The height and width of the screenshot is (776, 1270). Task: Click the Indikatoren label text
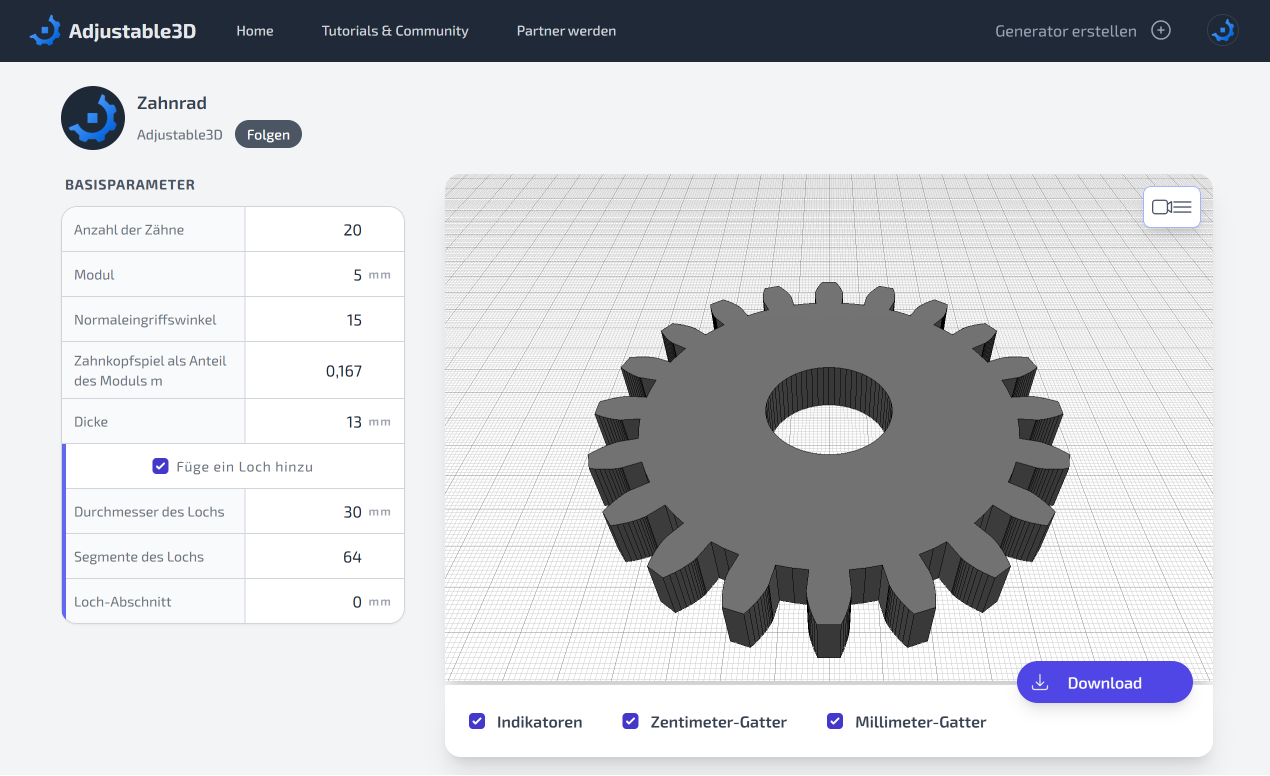coord(539,721)
